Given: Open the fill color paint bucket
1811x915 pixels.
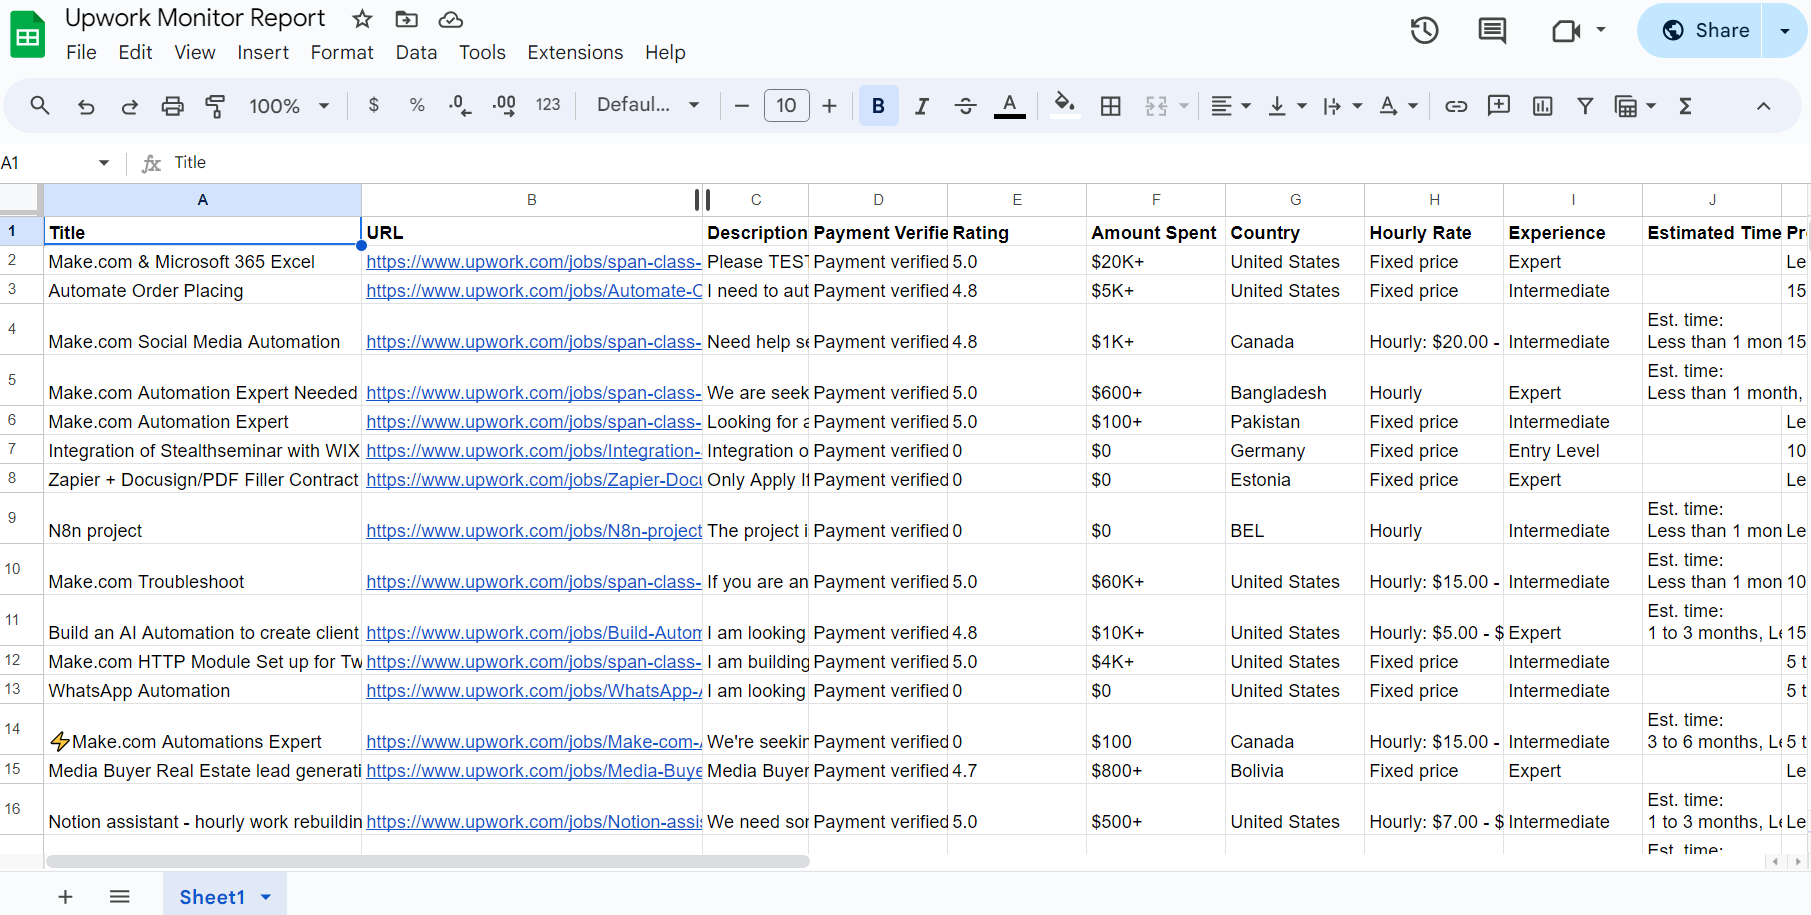Looking at the screenshot, I should point(1065,106).
